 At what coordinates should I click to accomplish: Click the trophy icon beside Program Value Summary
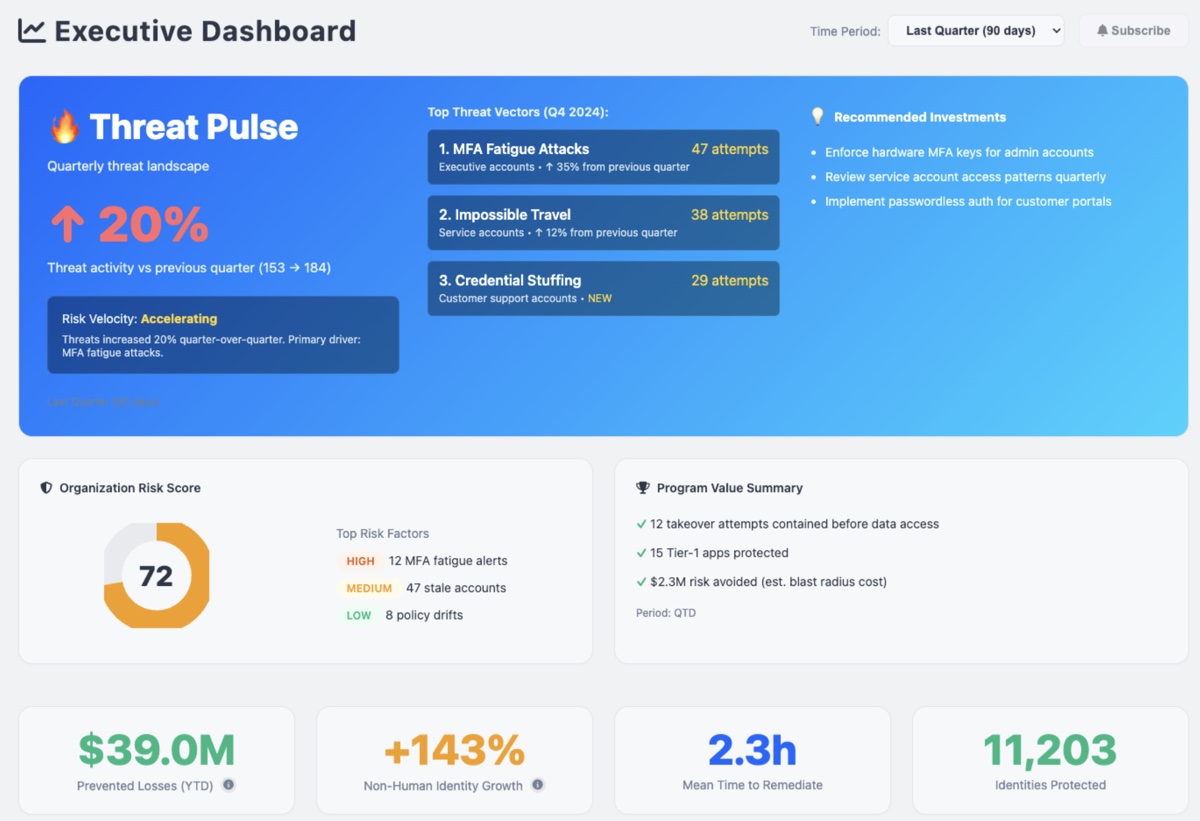point(641,488)
